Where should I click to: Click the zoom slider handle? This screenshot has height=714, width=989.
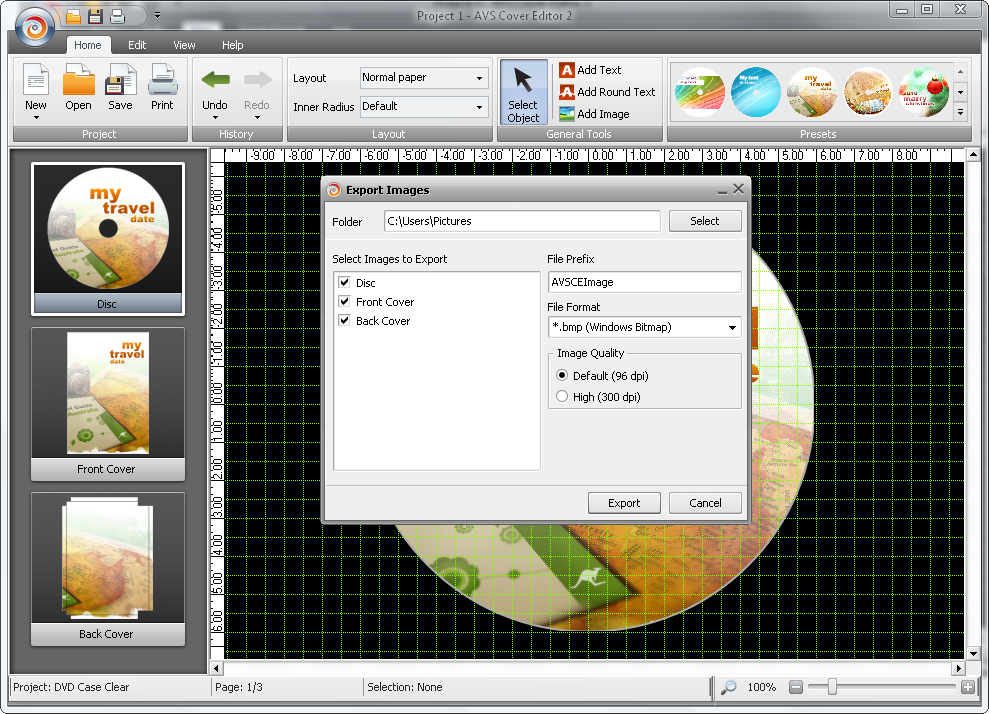coord(832,687)
